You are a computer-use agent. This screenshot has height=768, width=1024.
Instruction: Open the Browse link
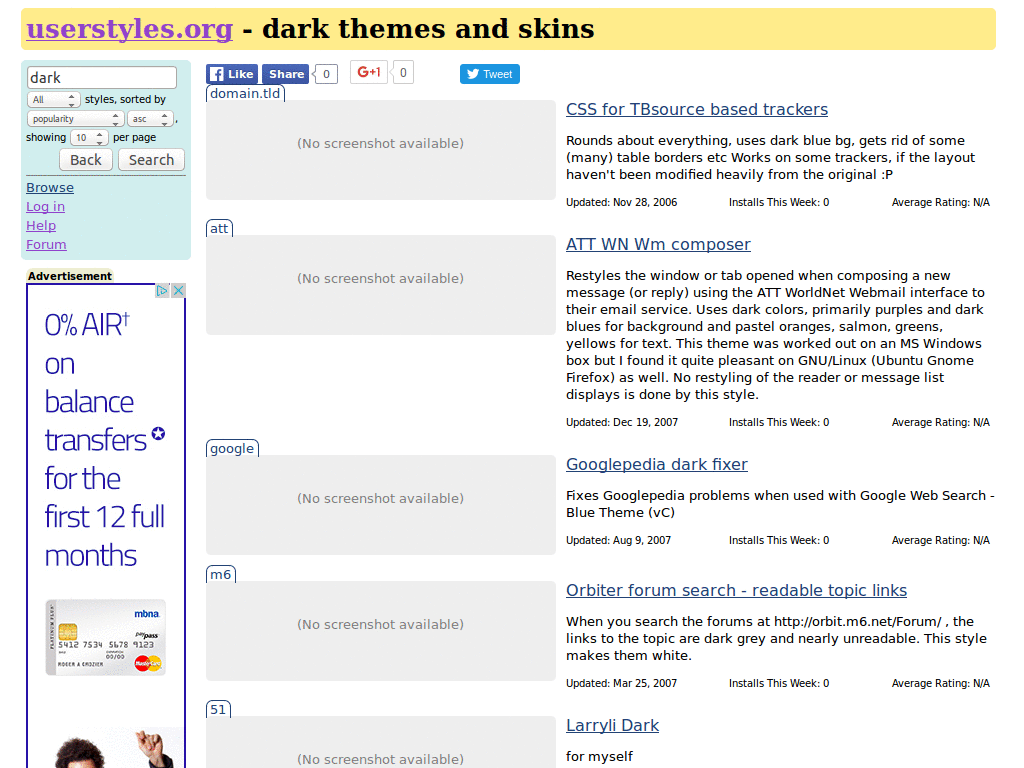[x=50, y=187]
